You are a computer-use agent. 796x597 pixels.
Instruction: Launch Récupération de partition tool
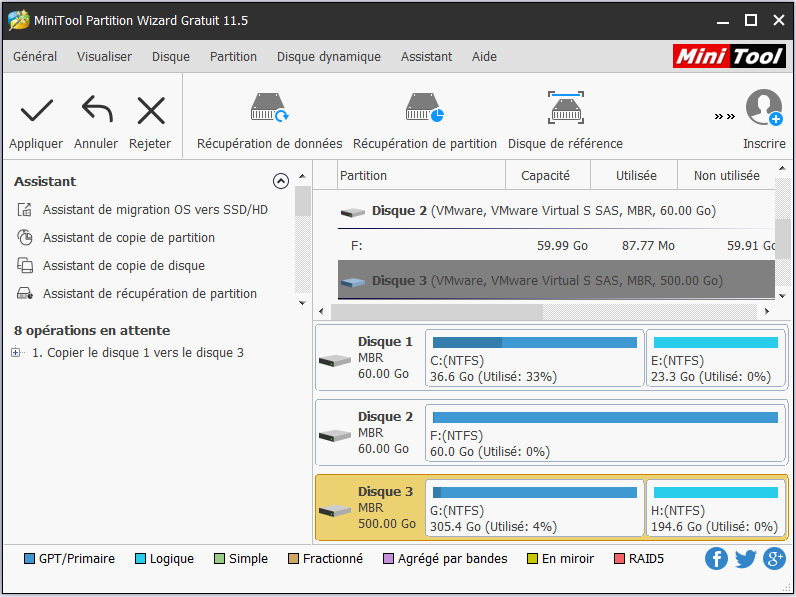424,108
